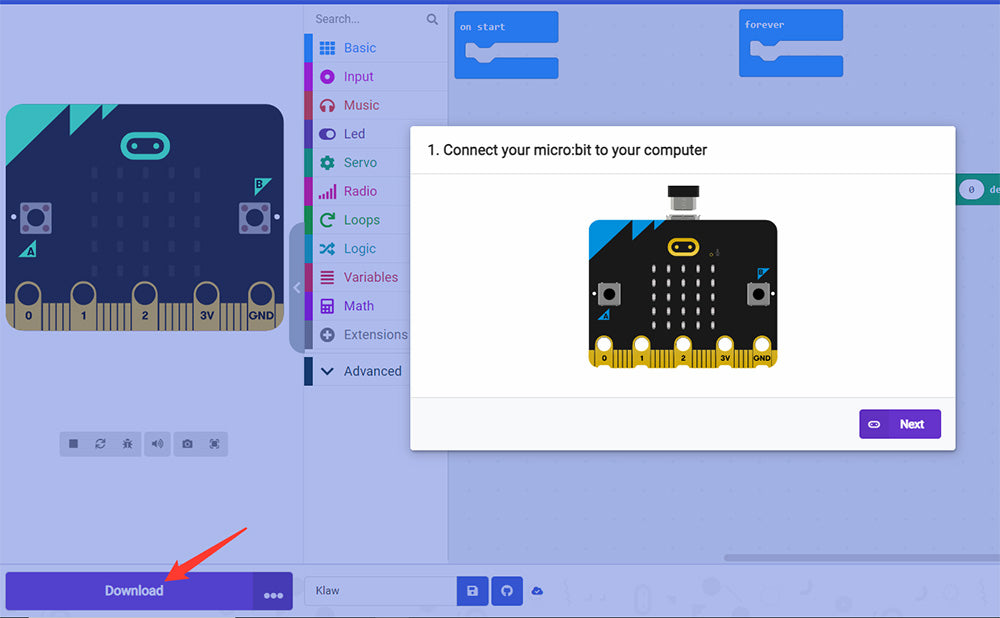Take a simulator screenshot
1000x618 pixels.
tap(187, 444)
